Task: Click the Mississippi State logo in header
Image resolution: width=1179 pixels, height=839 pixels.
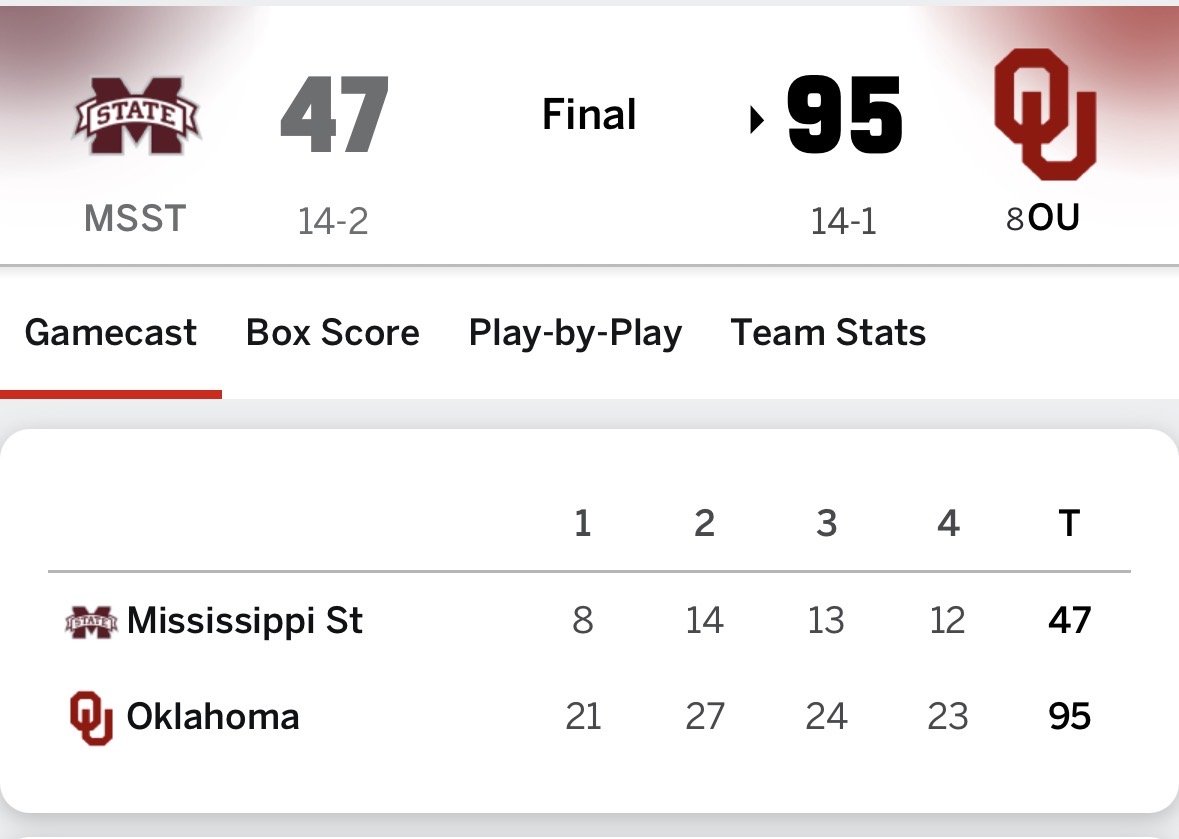Action: click(137, 117)
